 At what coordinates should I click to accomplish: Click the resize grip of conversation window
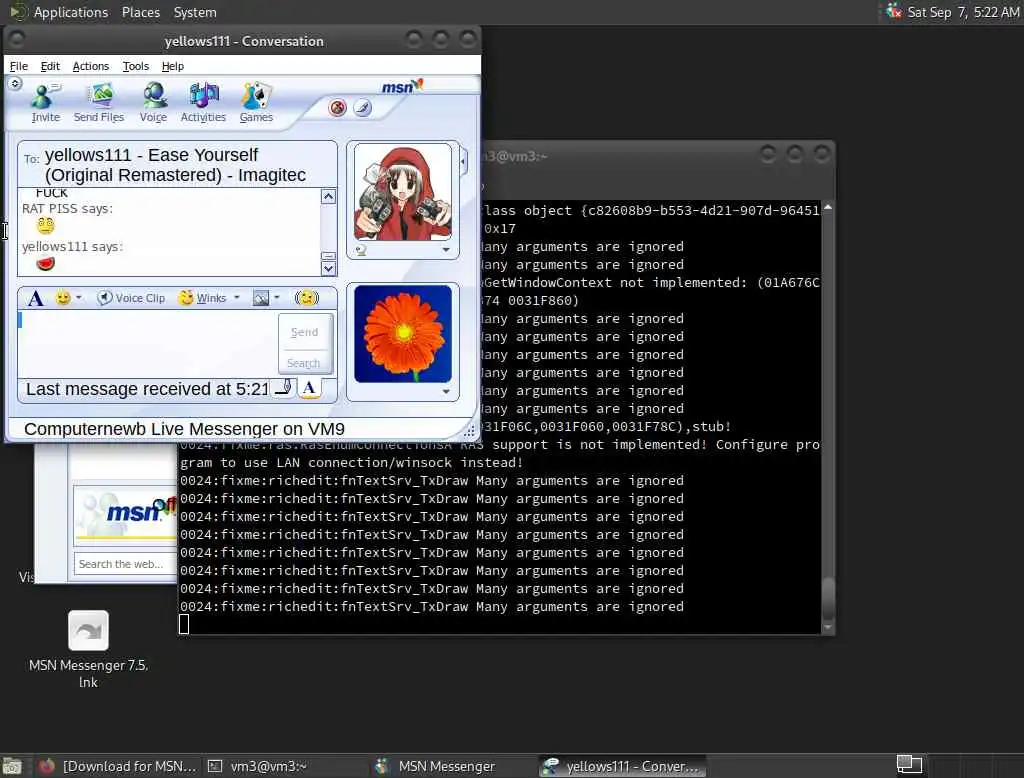pos(469,430)
